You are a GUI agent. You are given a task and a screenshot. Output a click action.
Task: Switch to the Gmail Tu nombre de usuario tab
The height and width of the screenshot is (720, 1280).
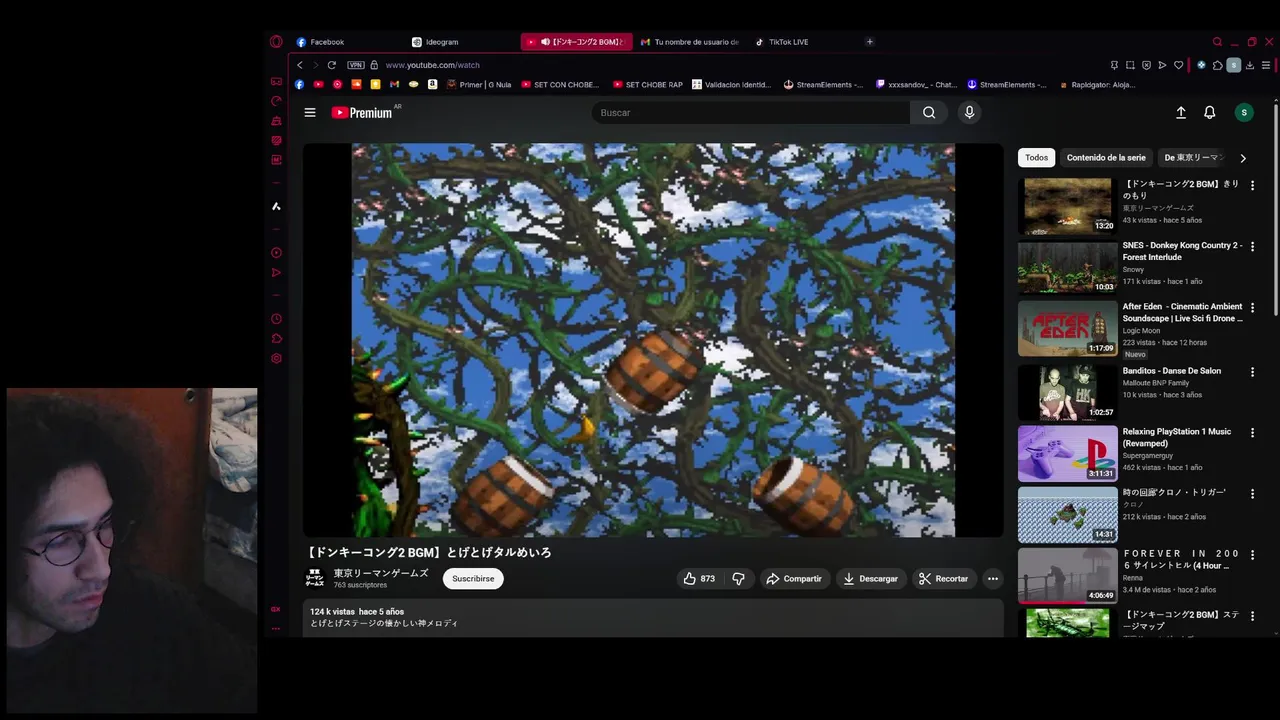(x=690, y=42)
